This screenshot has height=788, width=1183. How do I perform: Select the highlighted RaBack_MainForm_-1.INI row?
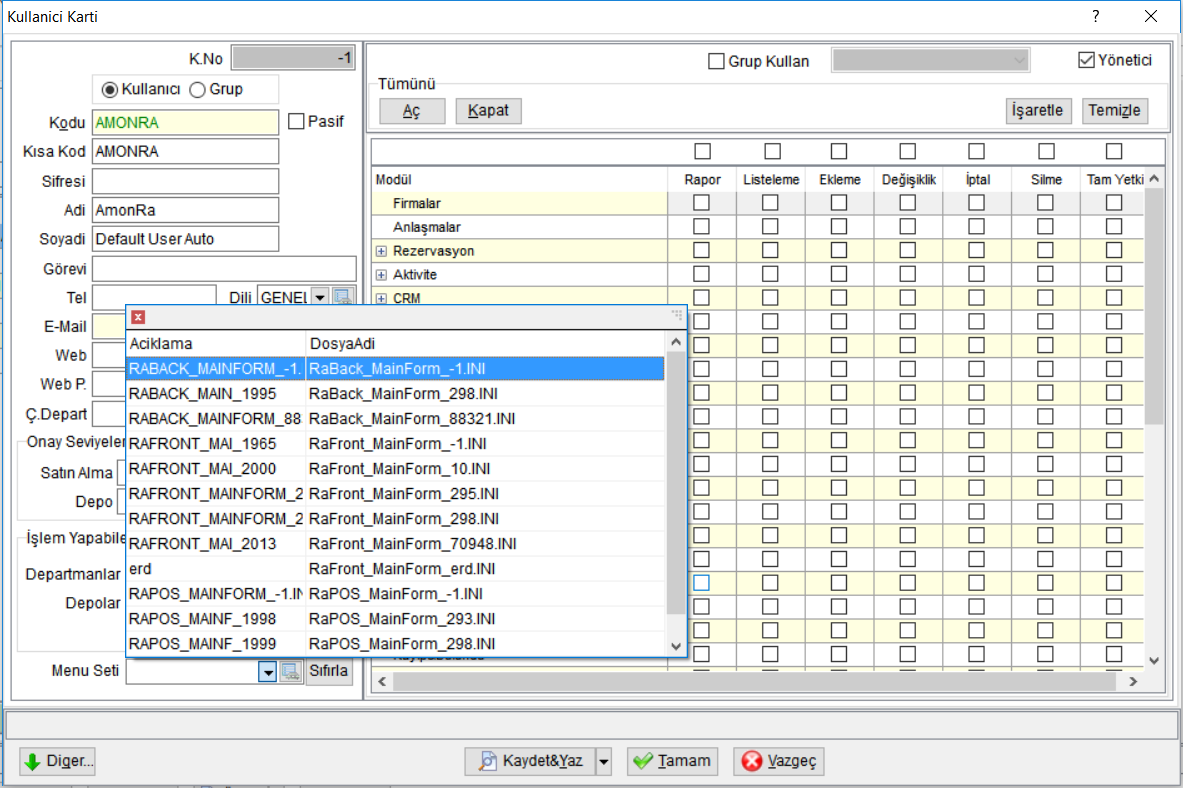click(x=396, y=369)
